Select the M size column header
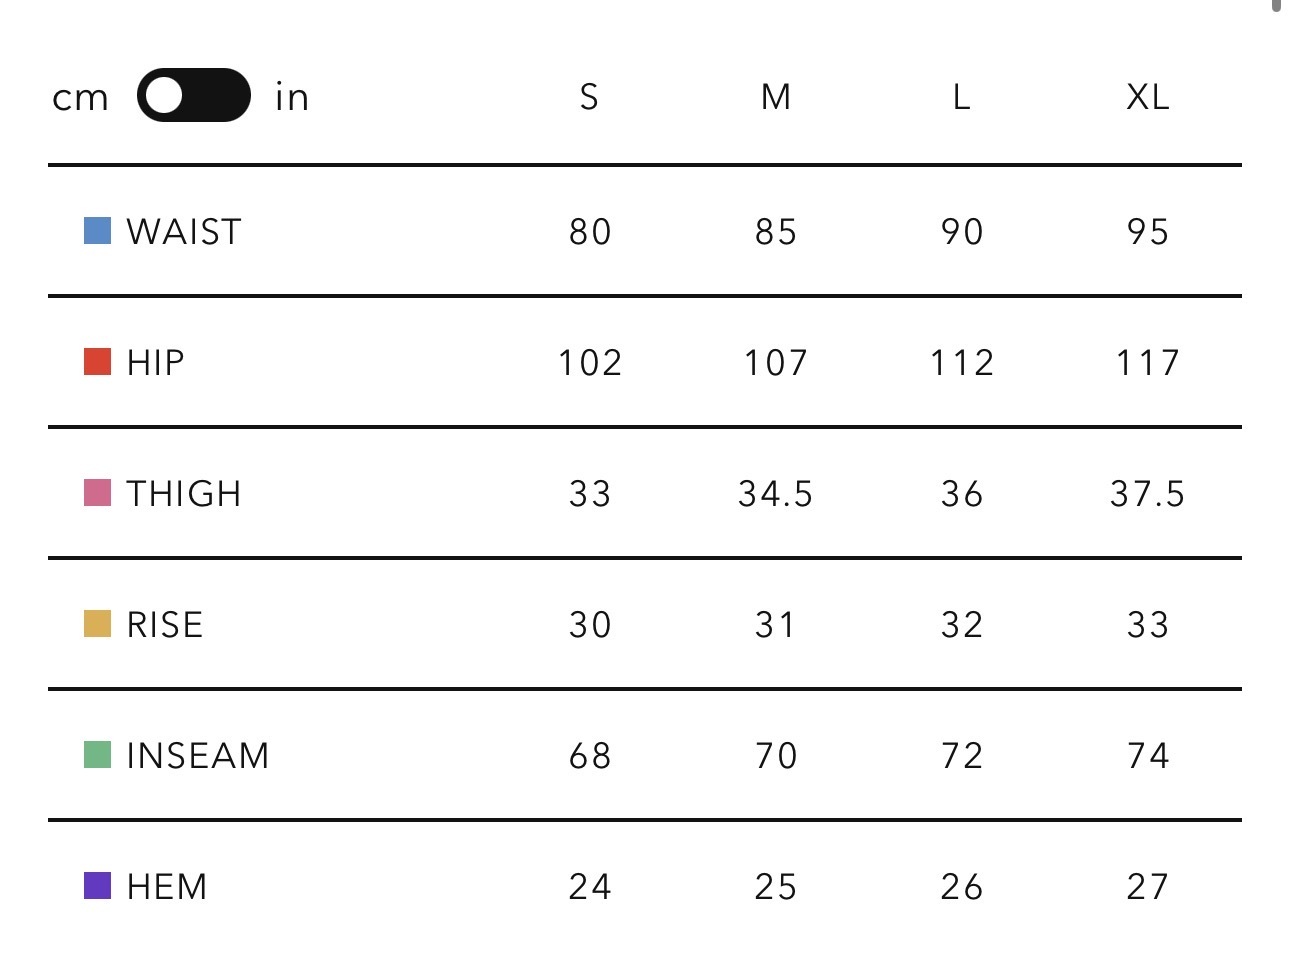The height and width of the screenshot is (962, 1290). (x=775, y=97)
